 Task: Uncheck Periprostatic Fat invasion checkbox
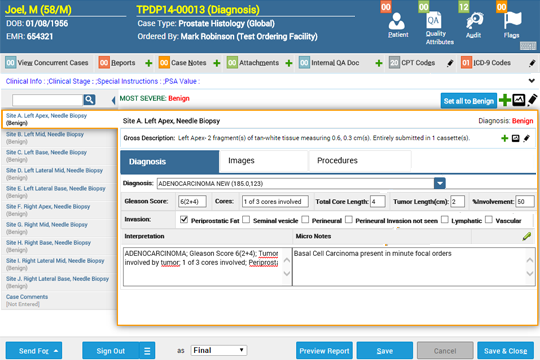(x=184, y=219)
